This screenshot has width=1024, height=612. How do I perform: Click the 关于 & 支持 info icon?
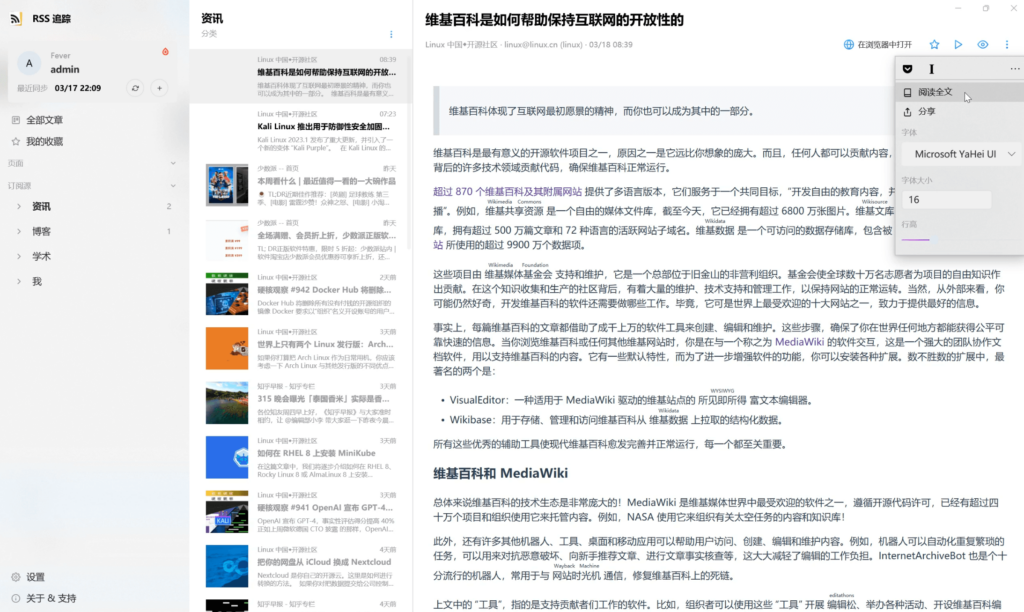click(x=16, y=598)
